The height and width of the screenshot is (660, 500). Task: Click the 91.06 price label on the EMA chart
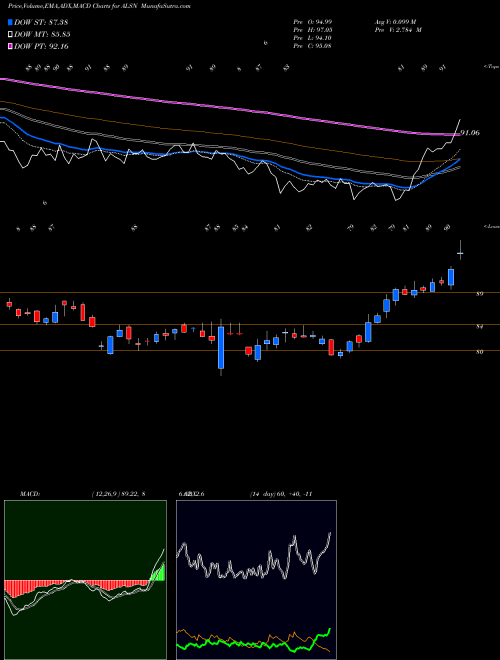(x=470, y=133)
